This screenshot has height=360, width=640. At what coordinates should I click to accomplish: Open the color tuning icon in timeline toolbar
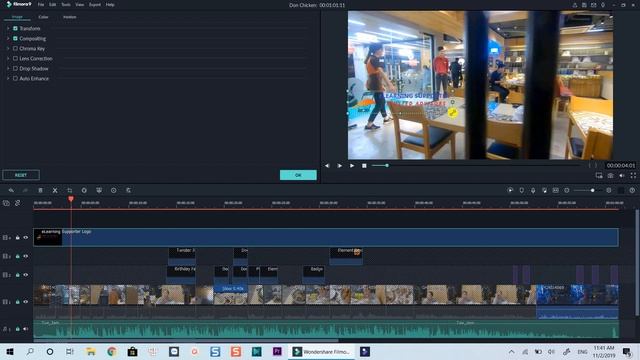click(x=99, y=190)
